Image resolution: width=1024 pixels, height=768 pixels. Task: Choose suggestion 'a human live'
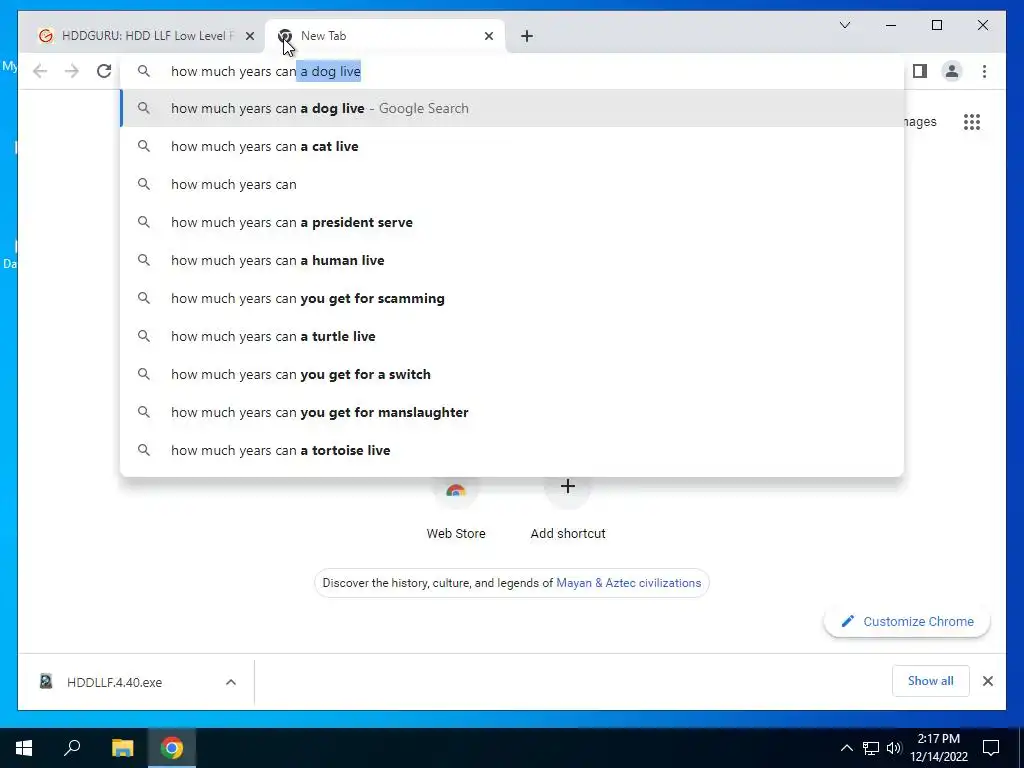point(512,260)
